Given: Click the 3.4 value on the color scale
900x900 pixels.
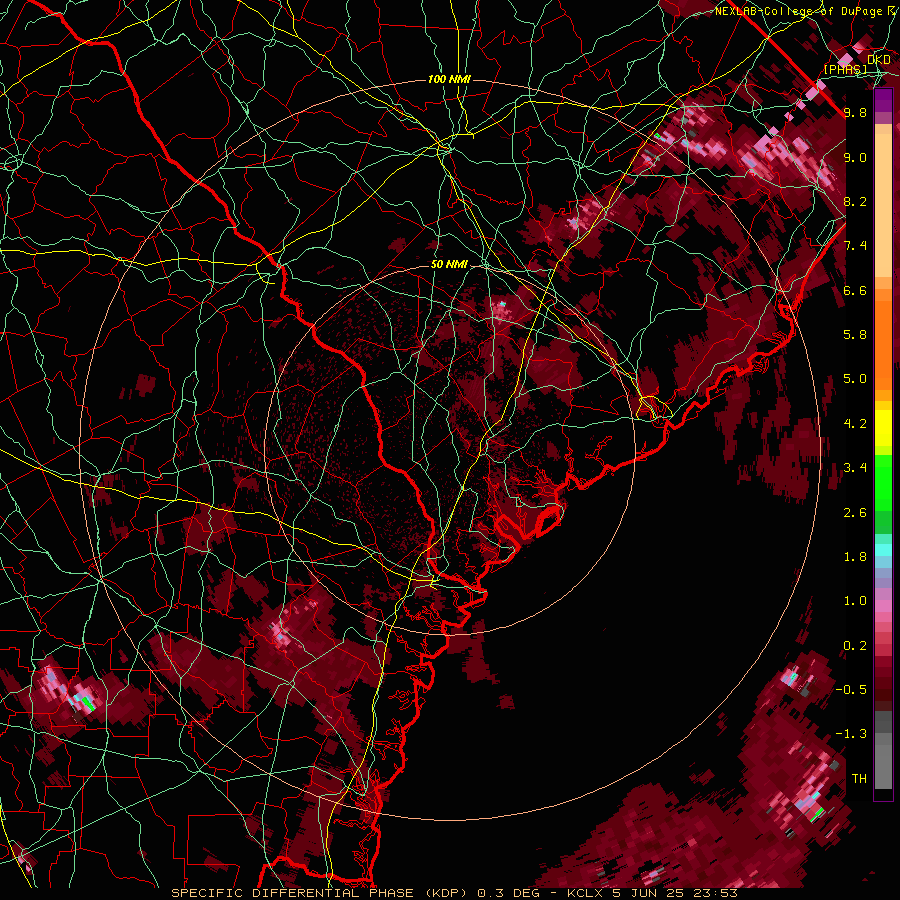Looking at the screenshot, I should pos(855,468).
